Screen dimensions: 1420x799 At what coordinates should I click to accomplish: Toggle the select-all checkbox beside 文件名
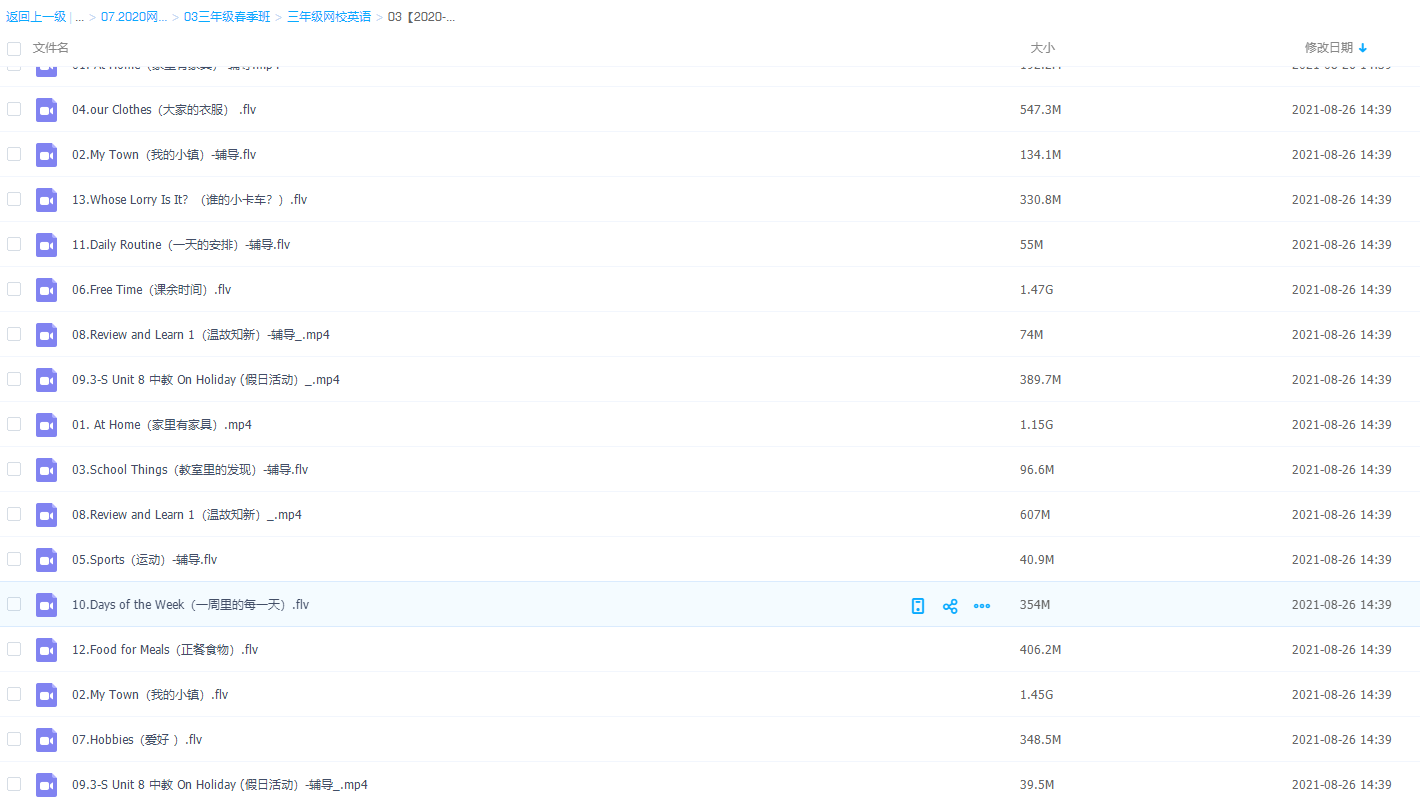click(14, 48)
